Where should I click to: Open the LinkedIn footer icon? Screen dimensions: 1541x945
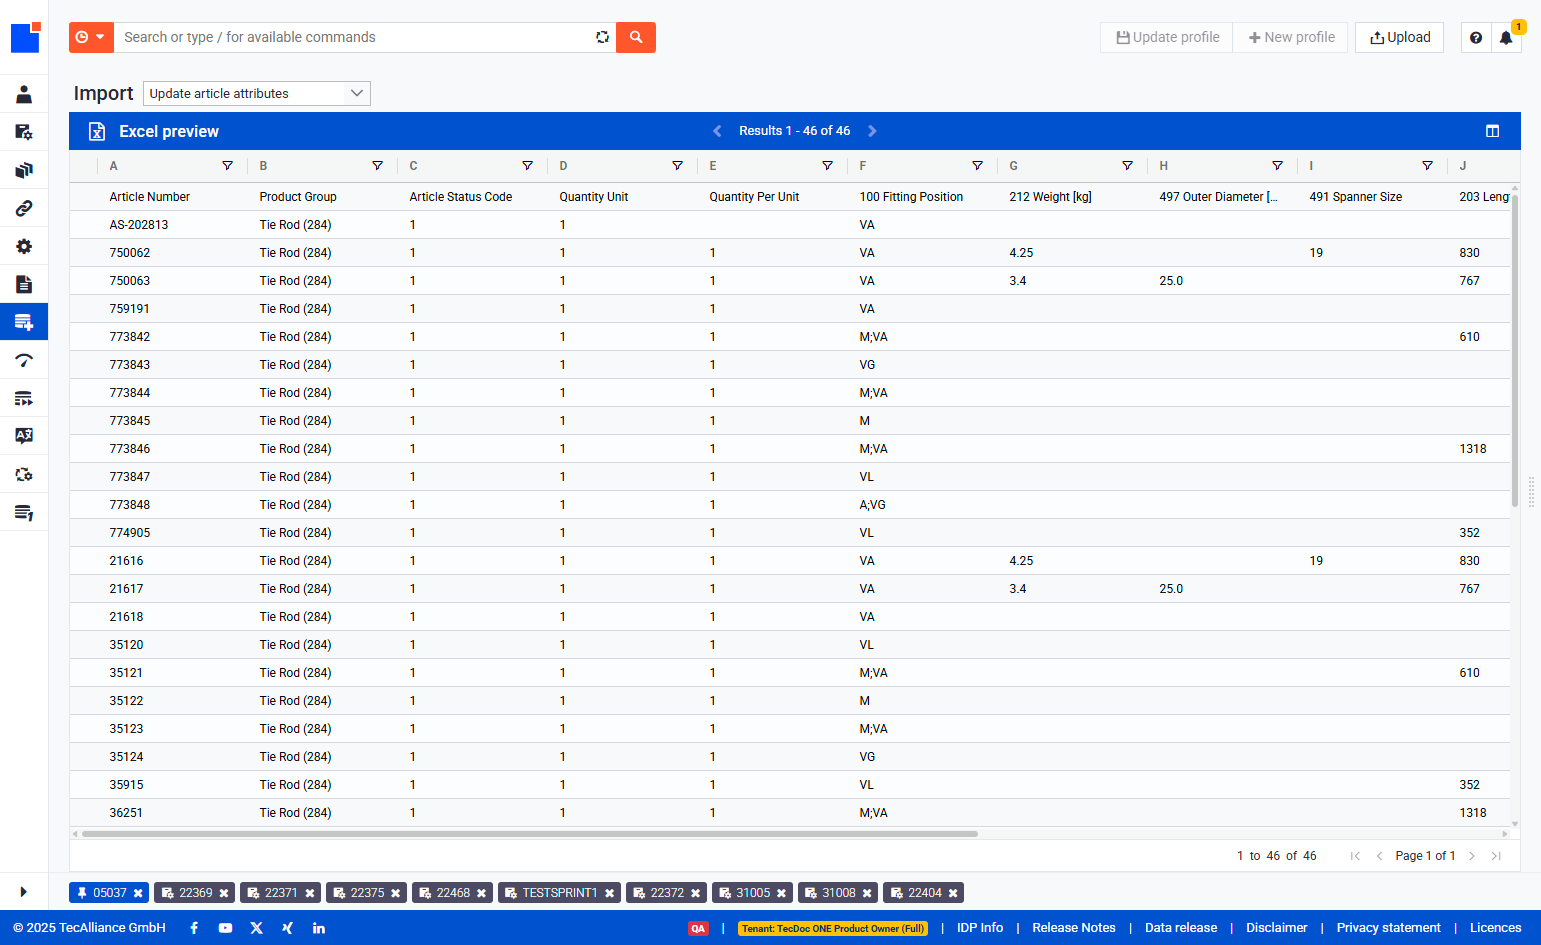coord(319,928)
